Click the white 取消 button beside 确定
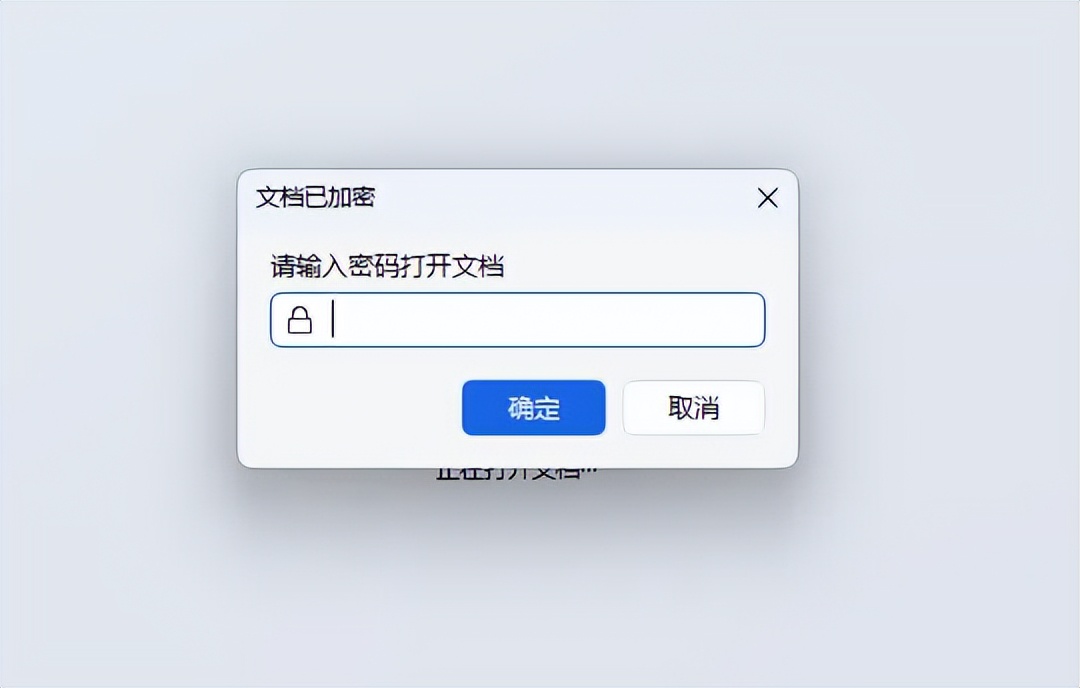Viewport: 1080px width, 688px height. [694, 408]
